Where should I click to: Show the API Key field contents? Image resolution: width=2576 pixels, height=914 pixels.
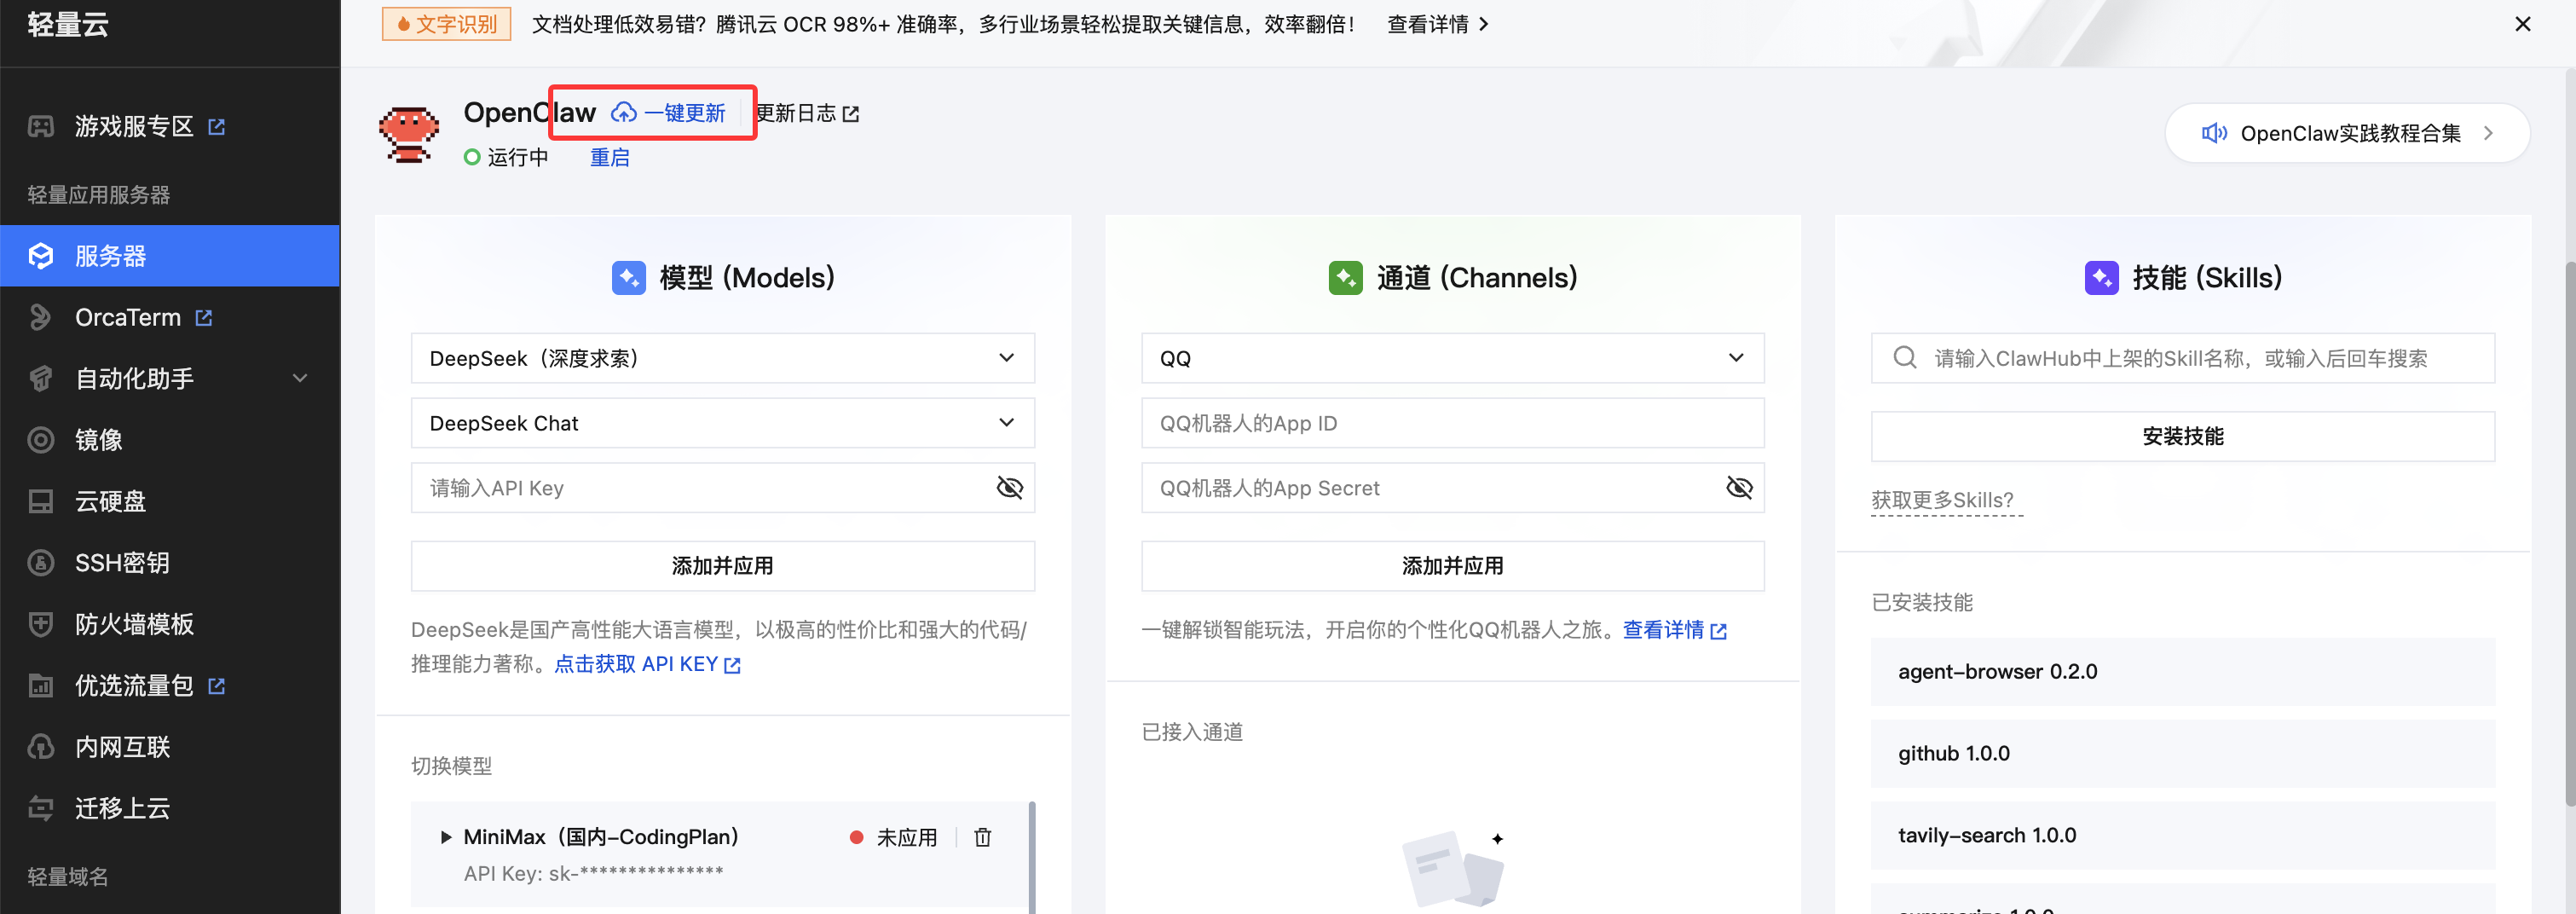click(x=1009, y=488)
